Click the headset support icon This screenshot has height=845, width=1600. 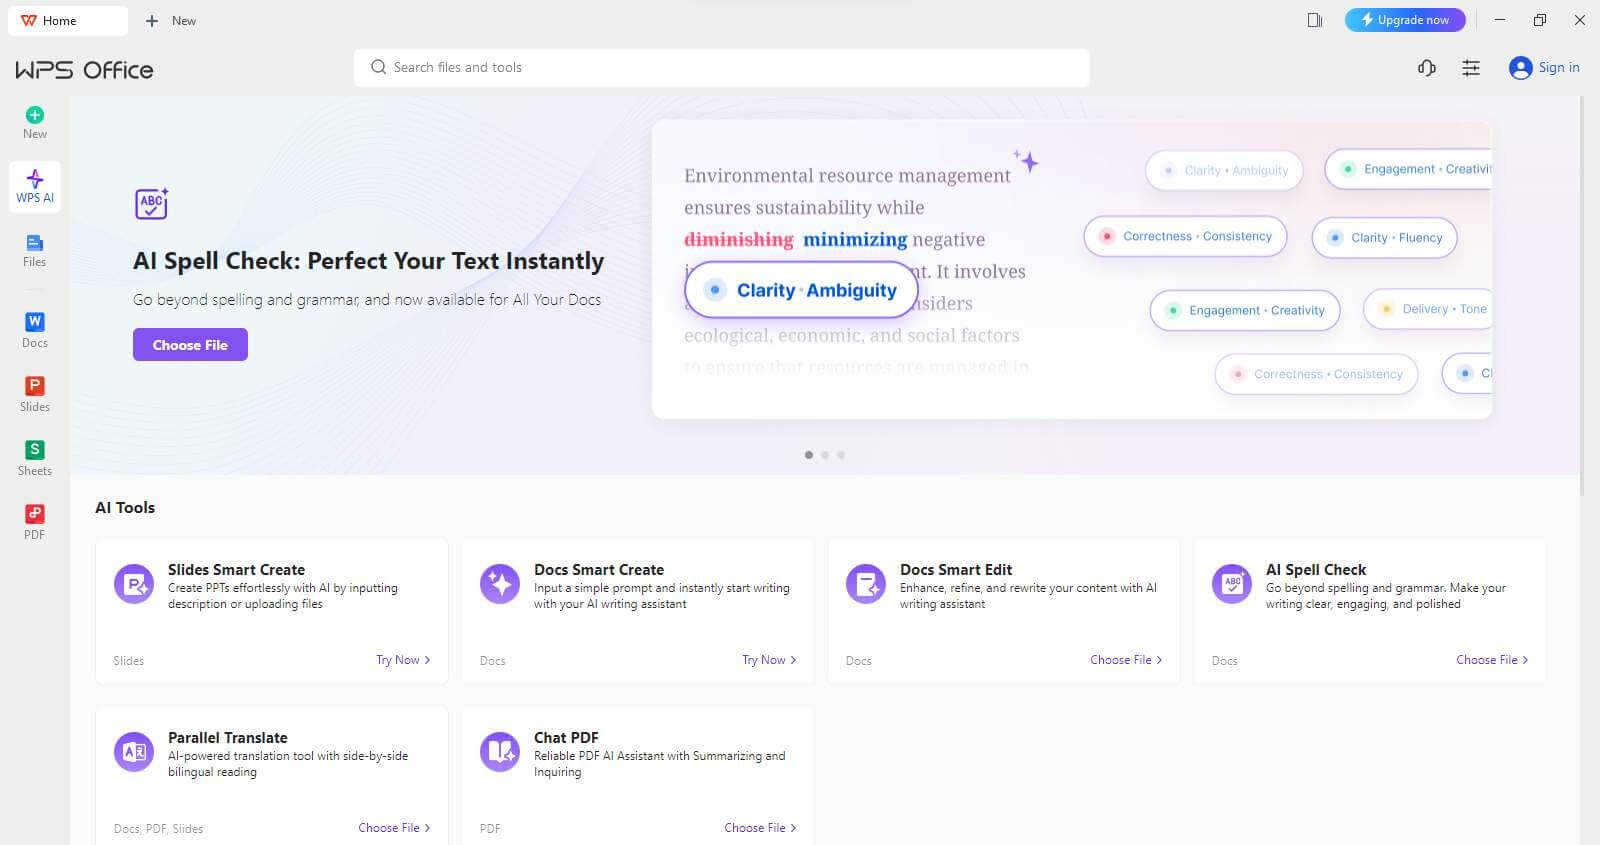point(1427,68)
